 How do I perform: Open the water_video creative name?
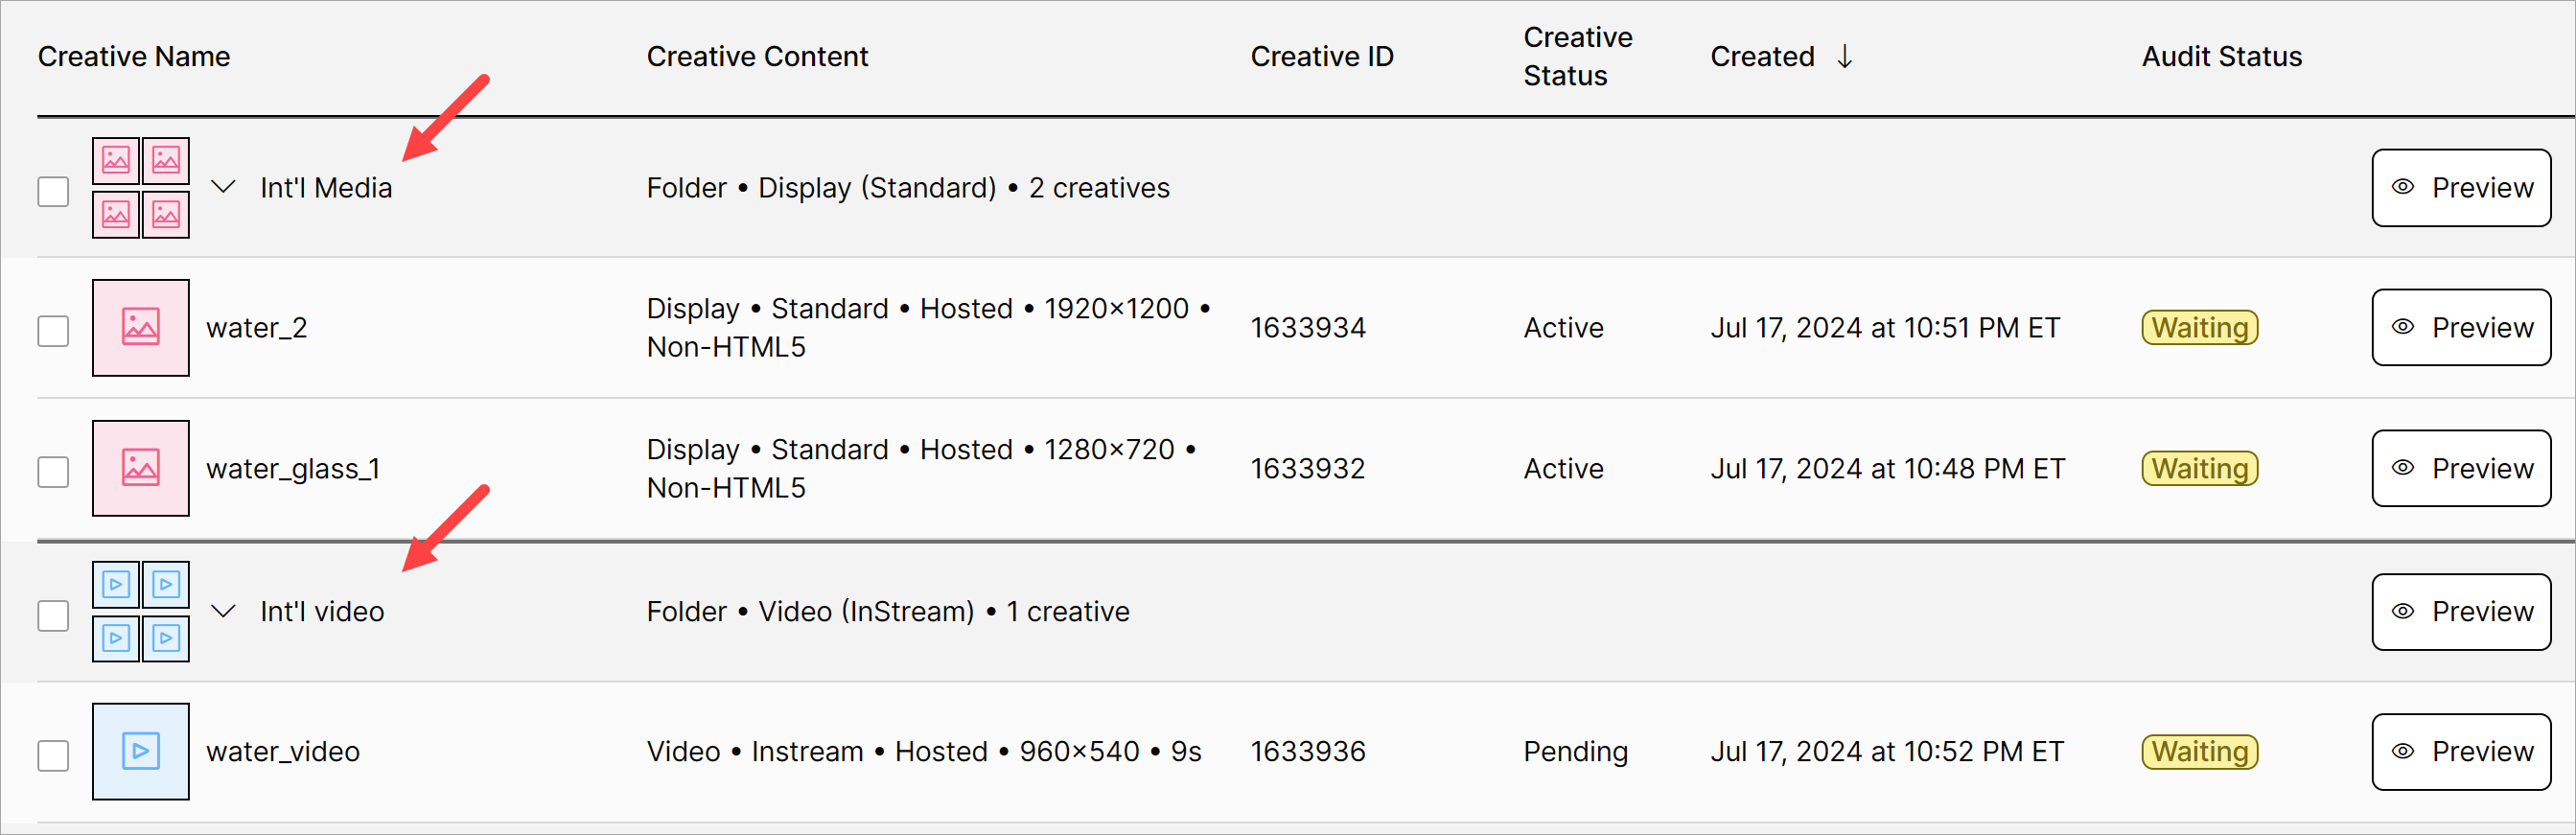tap(283, 752)
